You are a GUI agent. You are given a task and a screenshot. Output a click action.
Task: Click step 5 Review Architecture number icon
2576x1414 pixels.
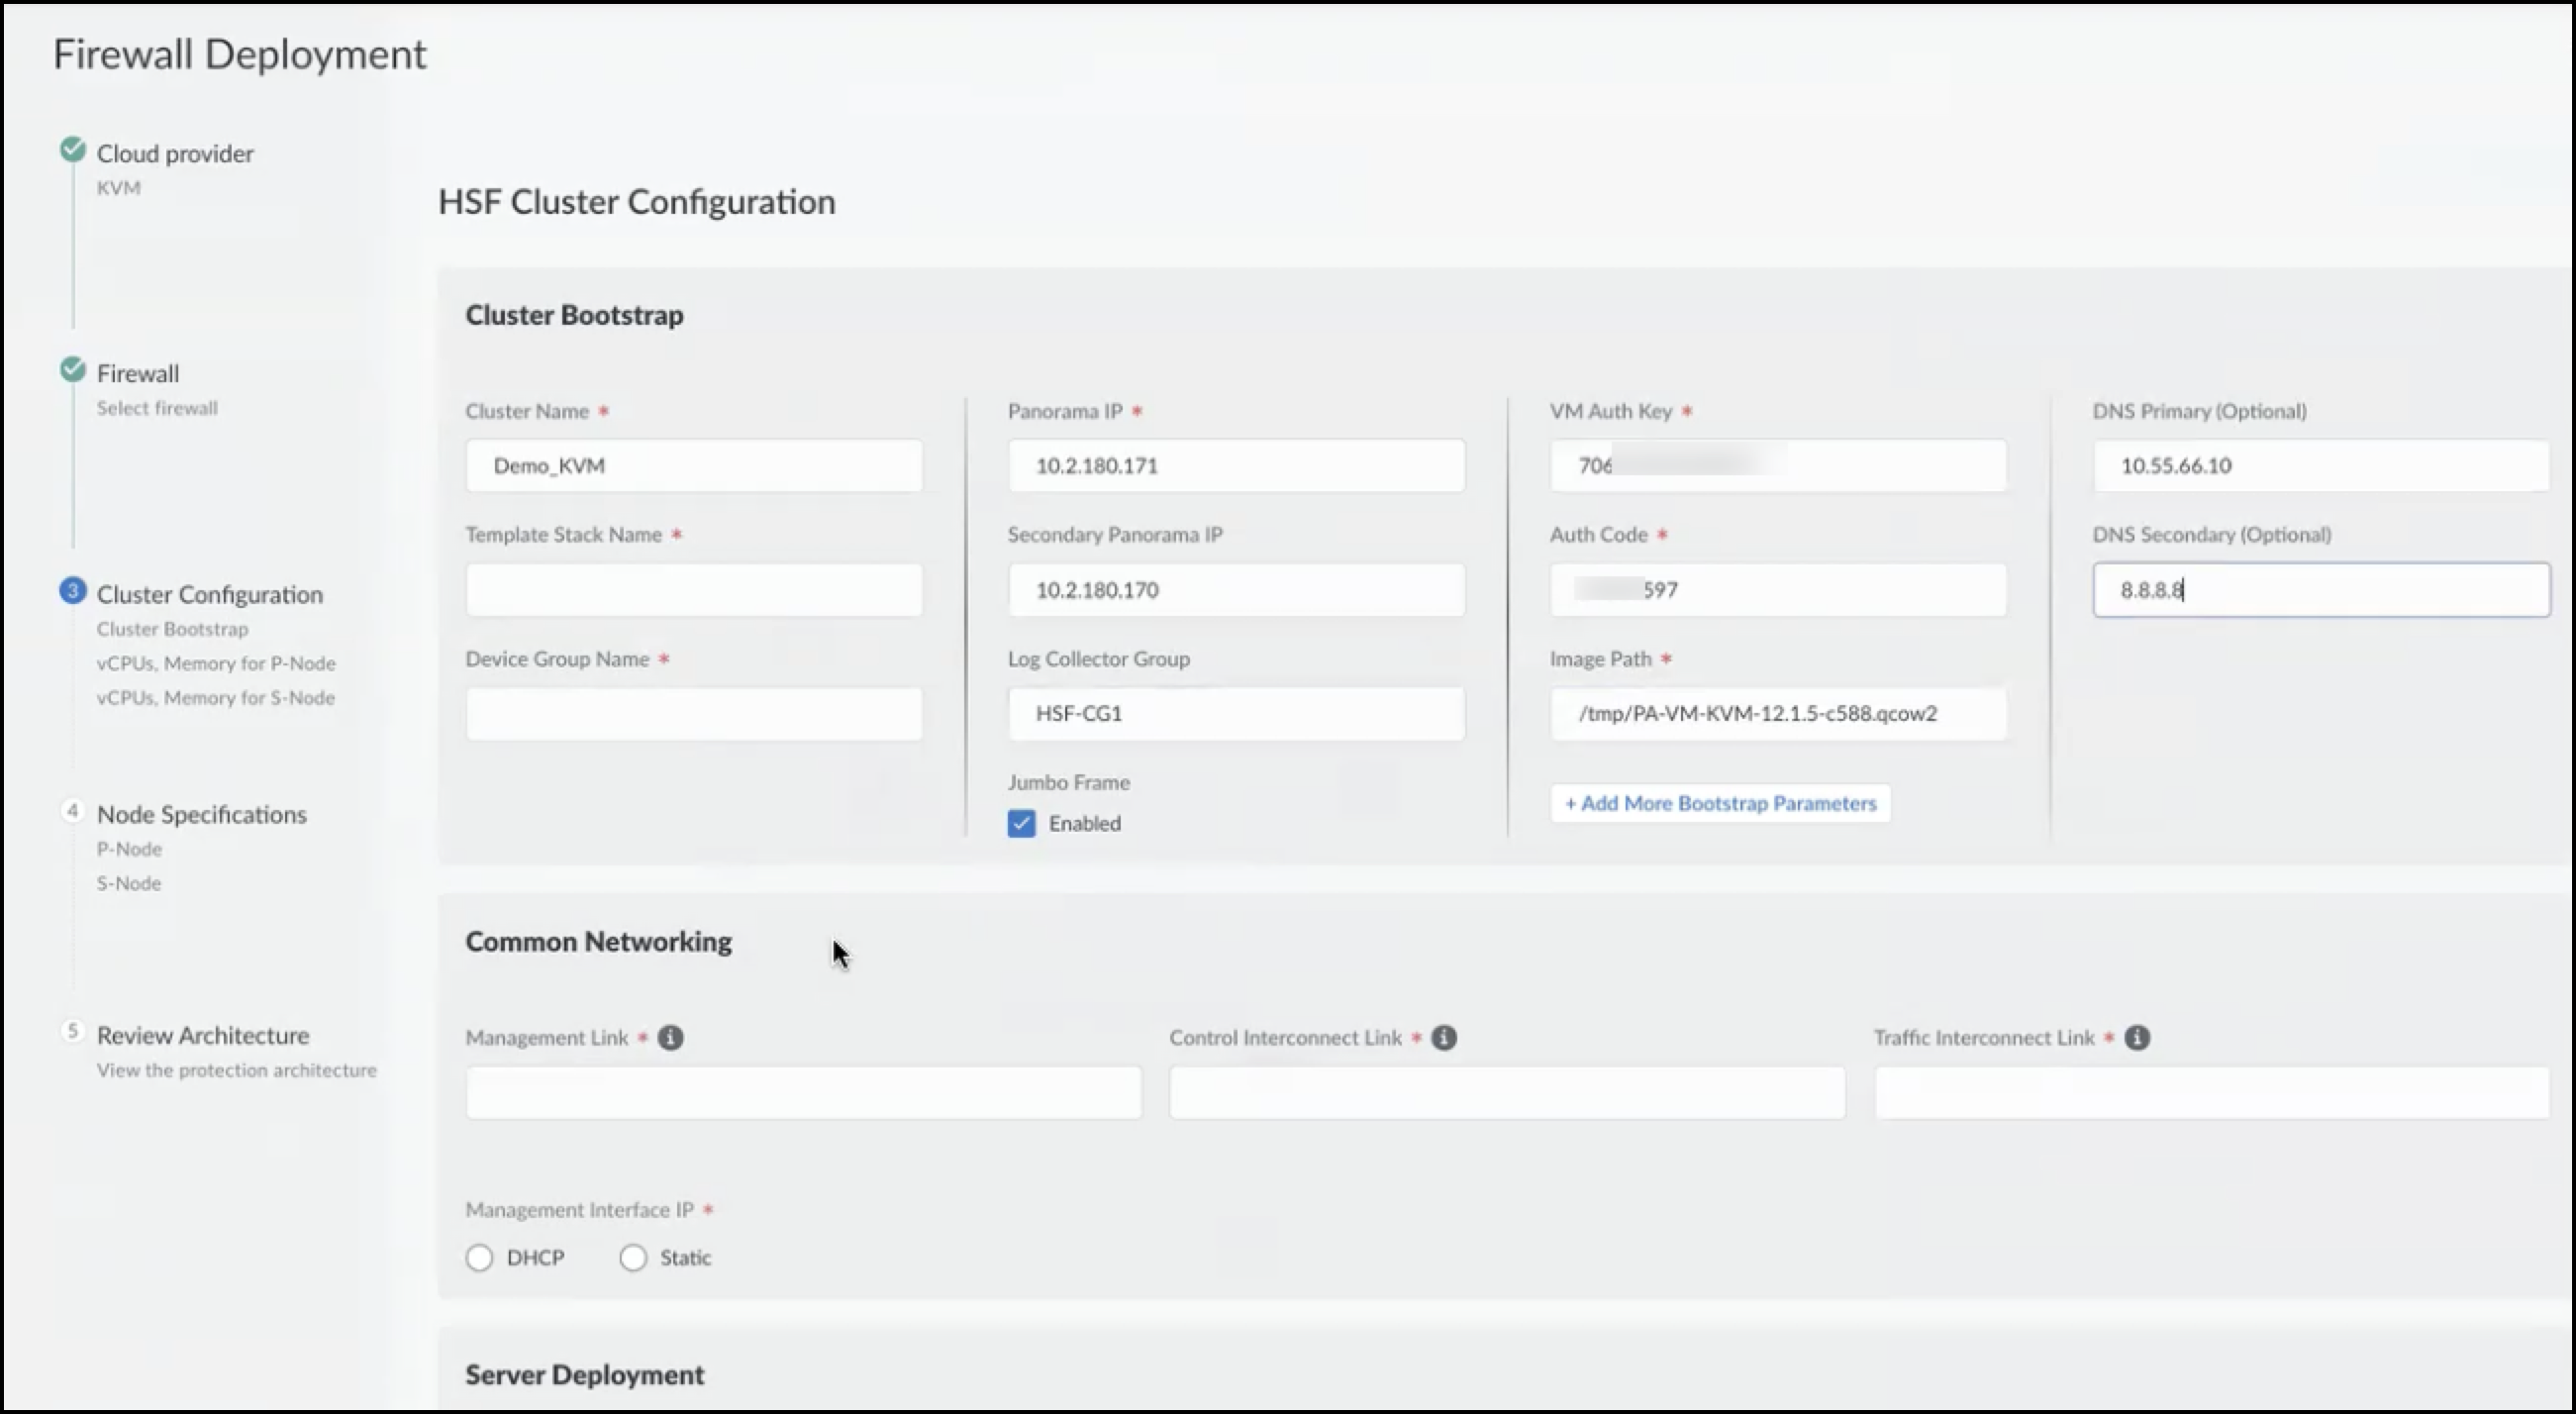(72, 1031)
